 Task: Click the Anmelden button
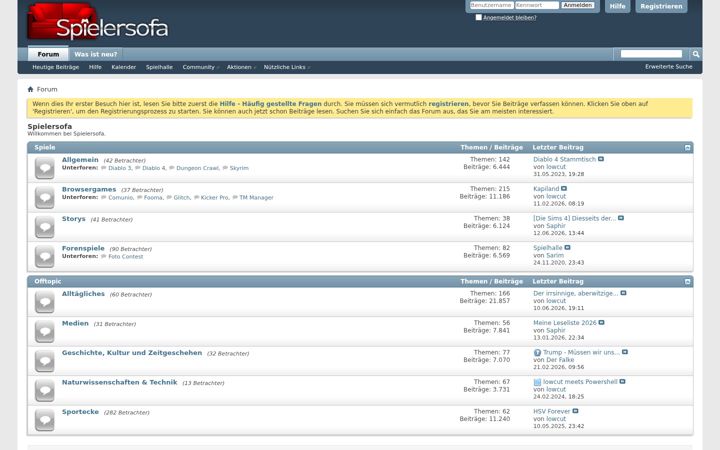[578, 5]
